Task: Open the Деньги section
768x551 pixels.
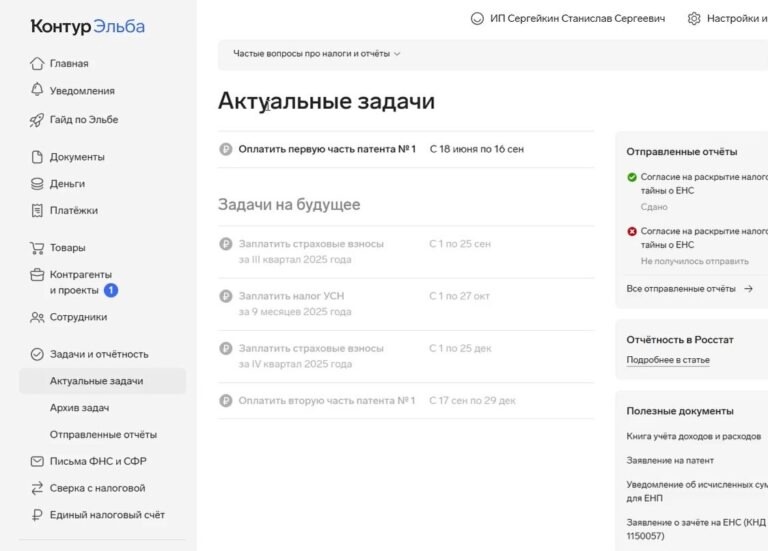Action: coord(68,184)
